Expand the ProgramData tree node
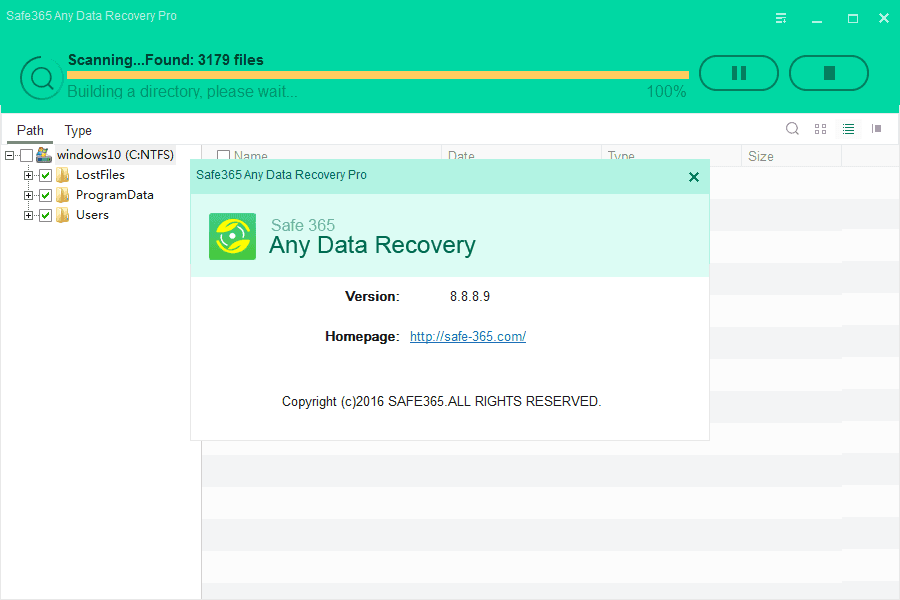 pos(29,195)
